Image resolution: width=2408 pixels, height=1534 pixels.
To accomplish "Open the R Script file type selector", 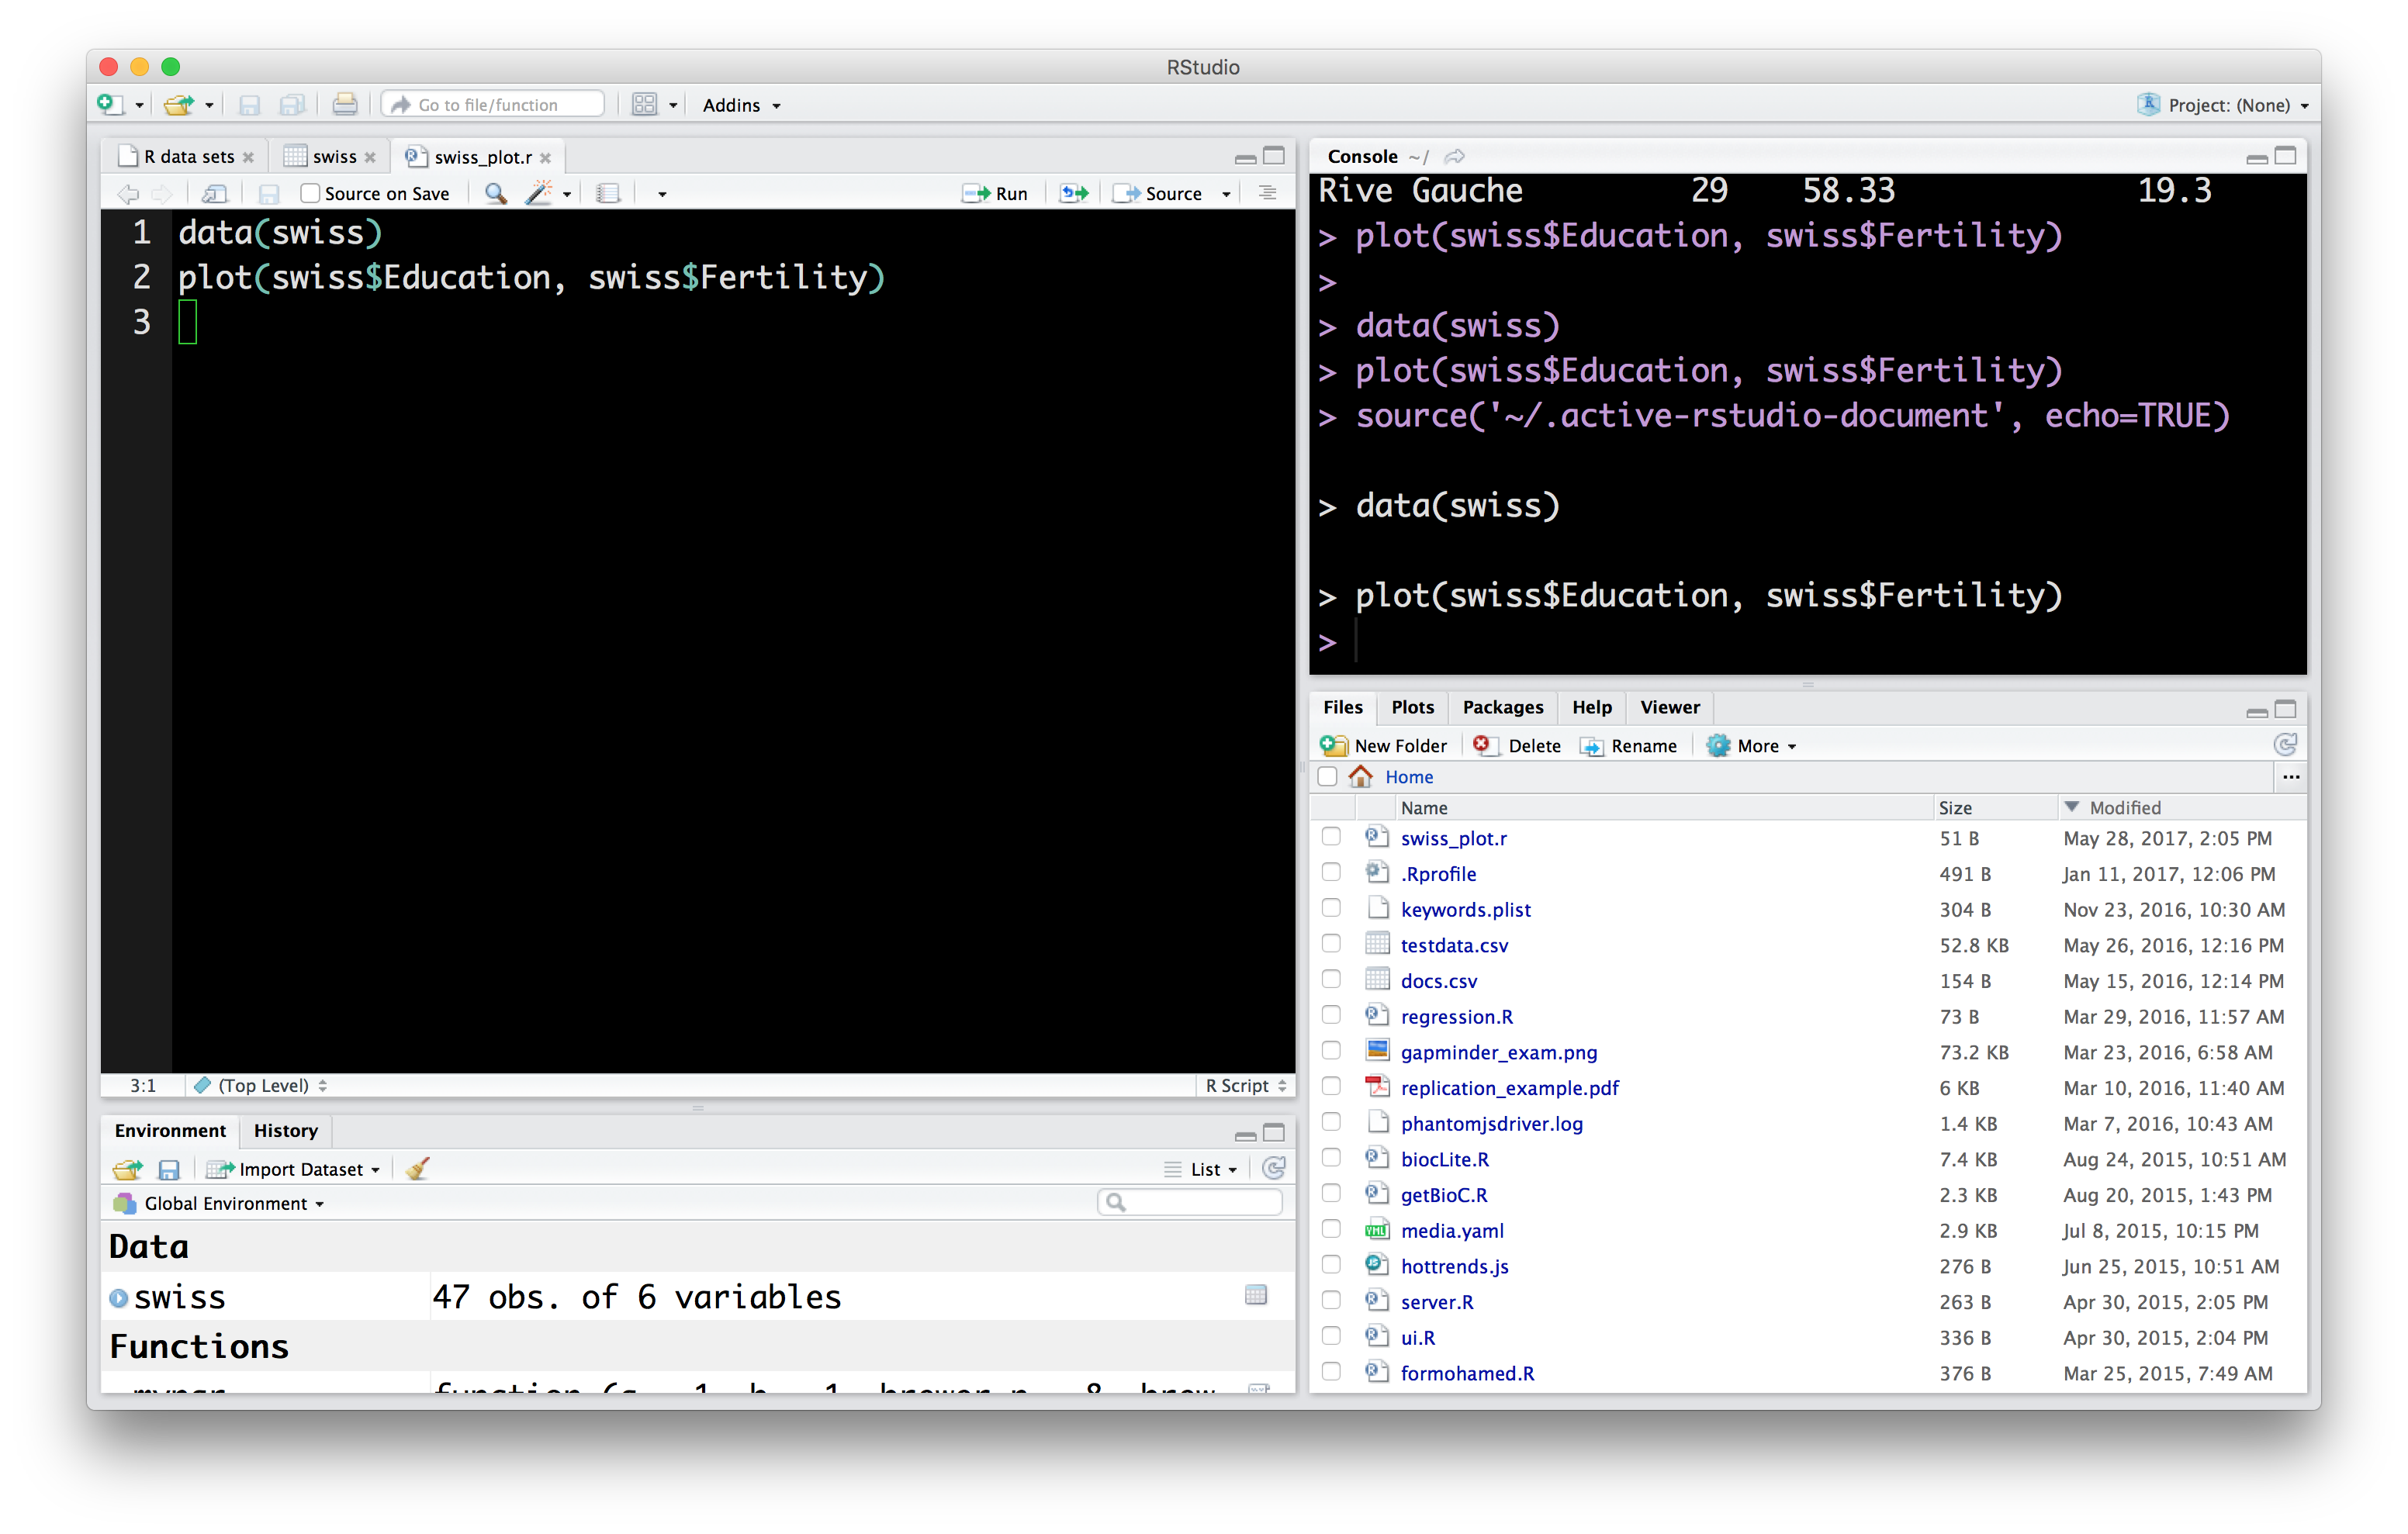I will [1245, 1085].
